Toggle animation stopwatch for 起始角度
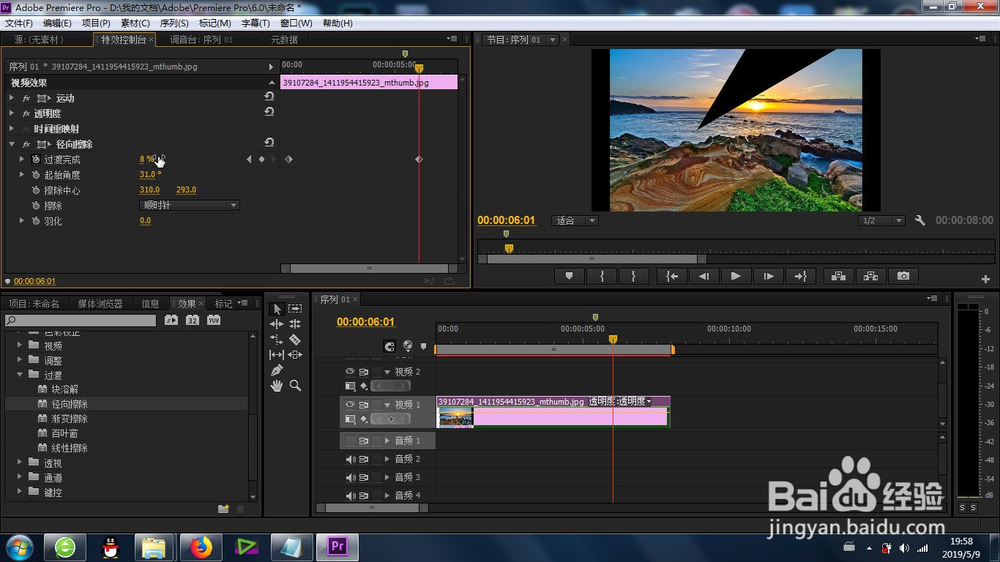The height and width of the screenshot is (562, 1000). (36, 175)
